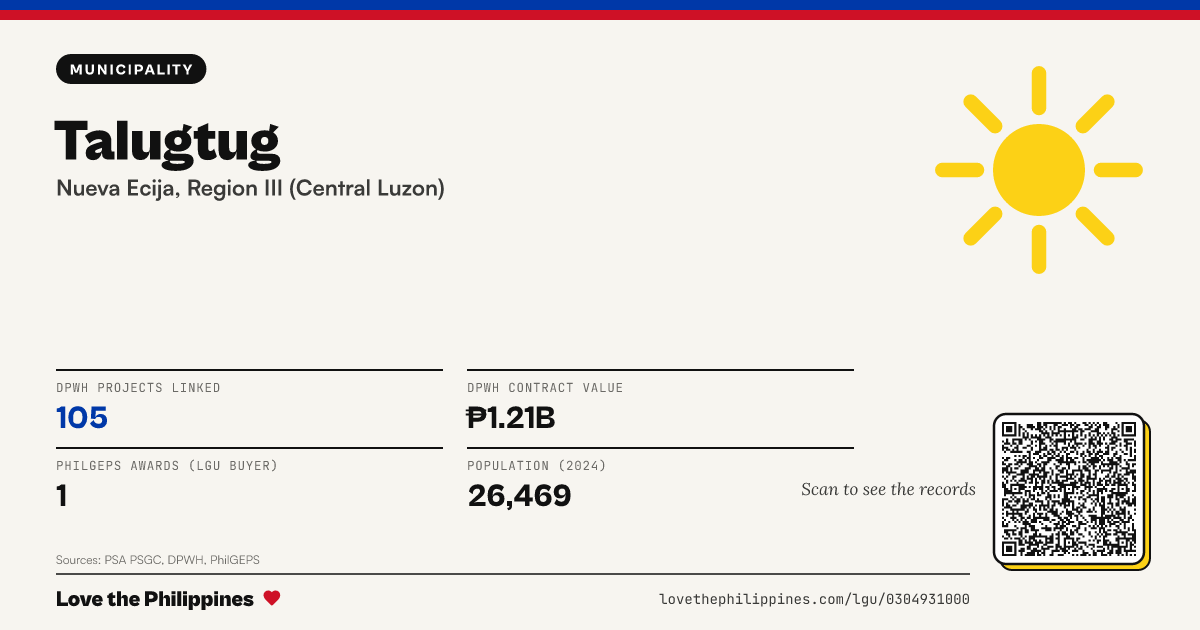Click the Nueva Ecija, Region III subtitle
The width and height of the screenshot is (1200, 630).
(x=250, y=188)
